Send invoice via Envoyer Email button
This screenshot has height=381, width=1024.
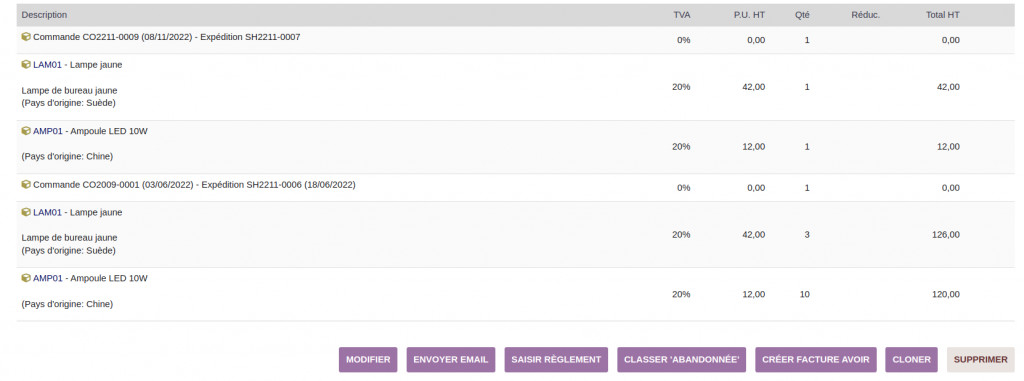tap(451, 359)
